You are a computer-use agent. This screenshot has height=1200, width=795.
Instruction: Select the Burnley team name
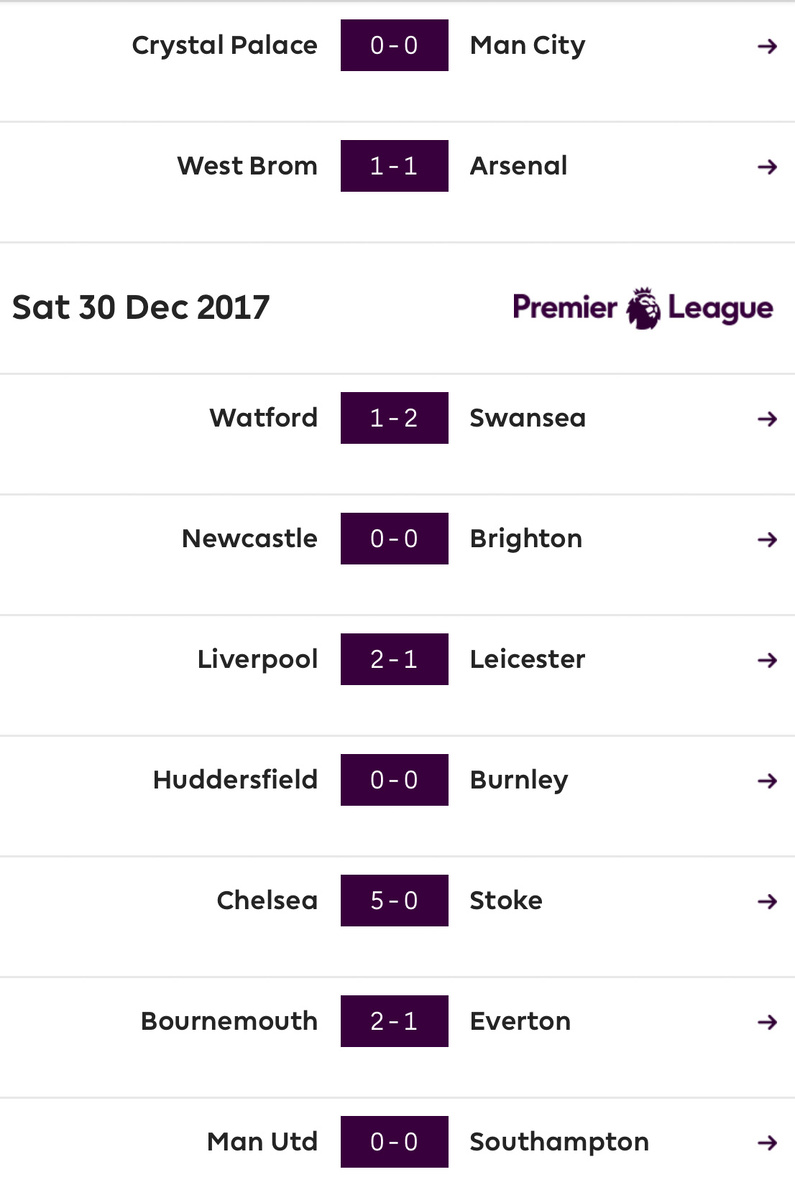(519, 780)
